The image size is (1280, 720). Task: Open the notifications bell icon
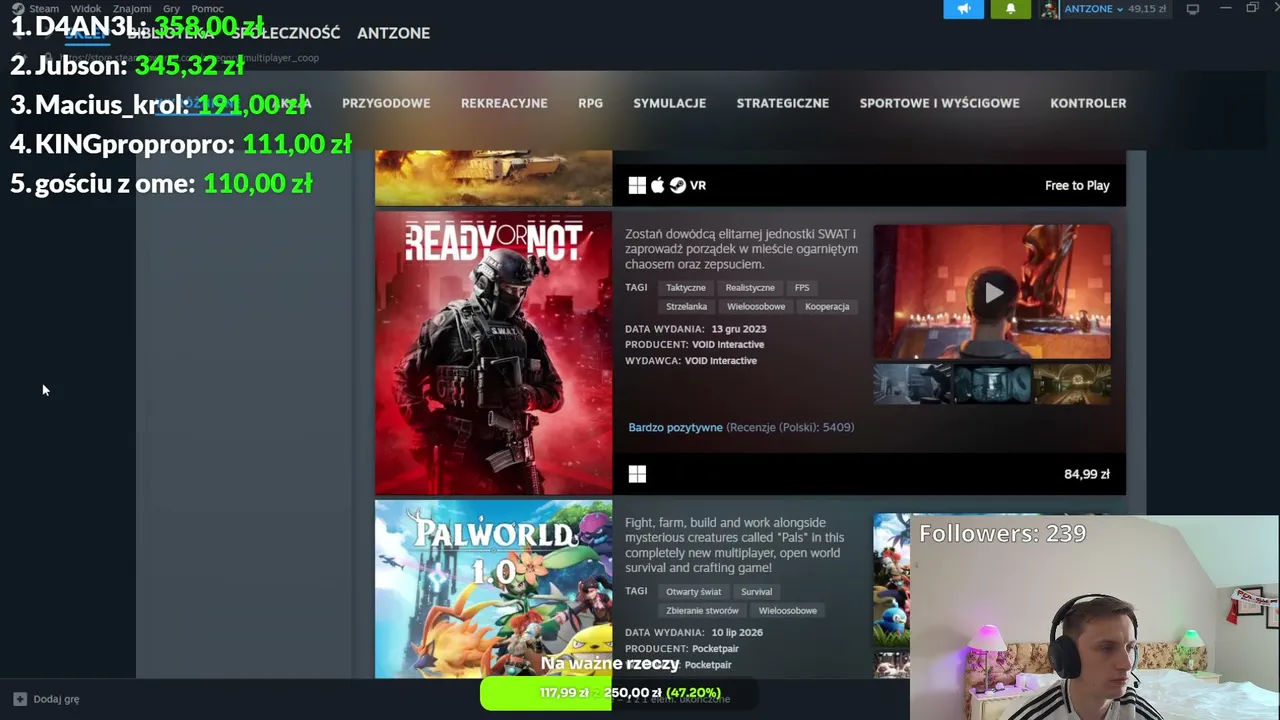click(x=1010, y=9)
